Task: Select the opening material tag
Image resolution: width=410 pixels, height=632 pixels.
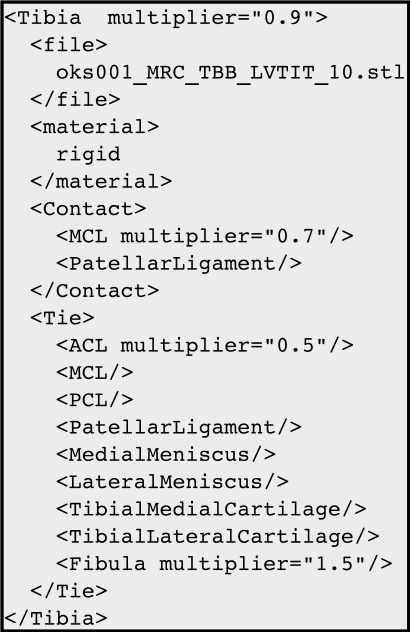Action: (x=95, y=127)
